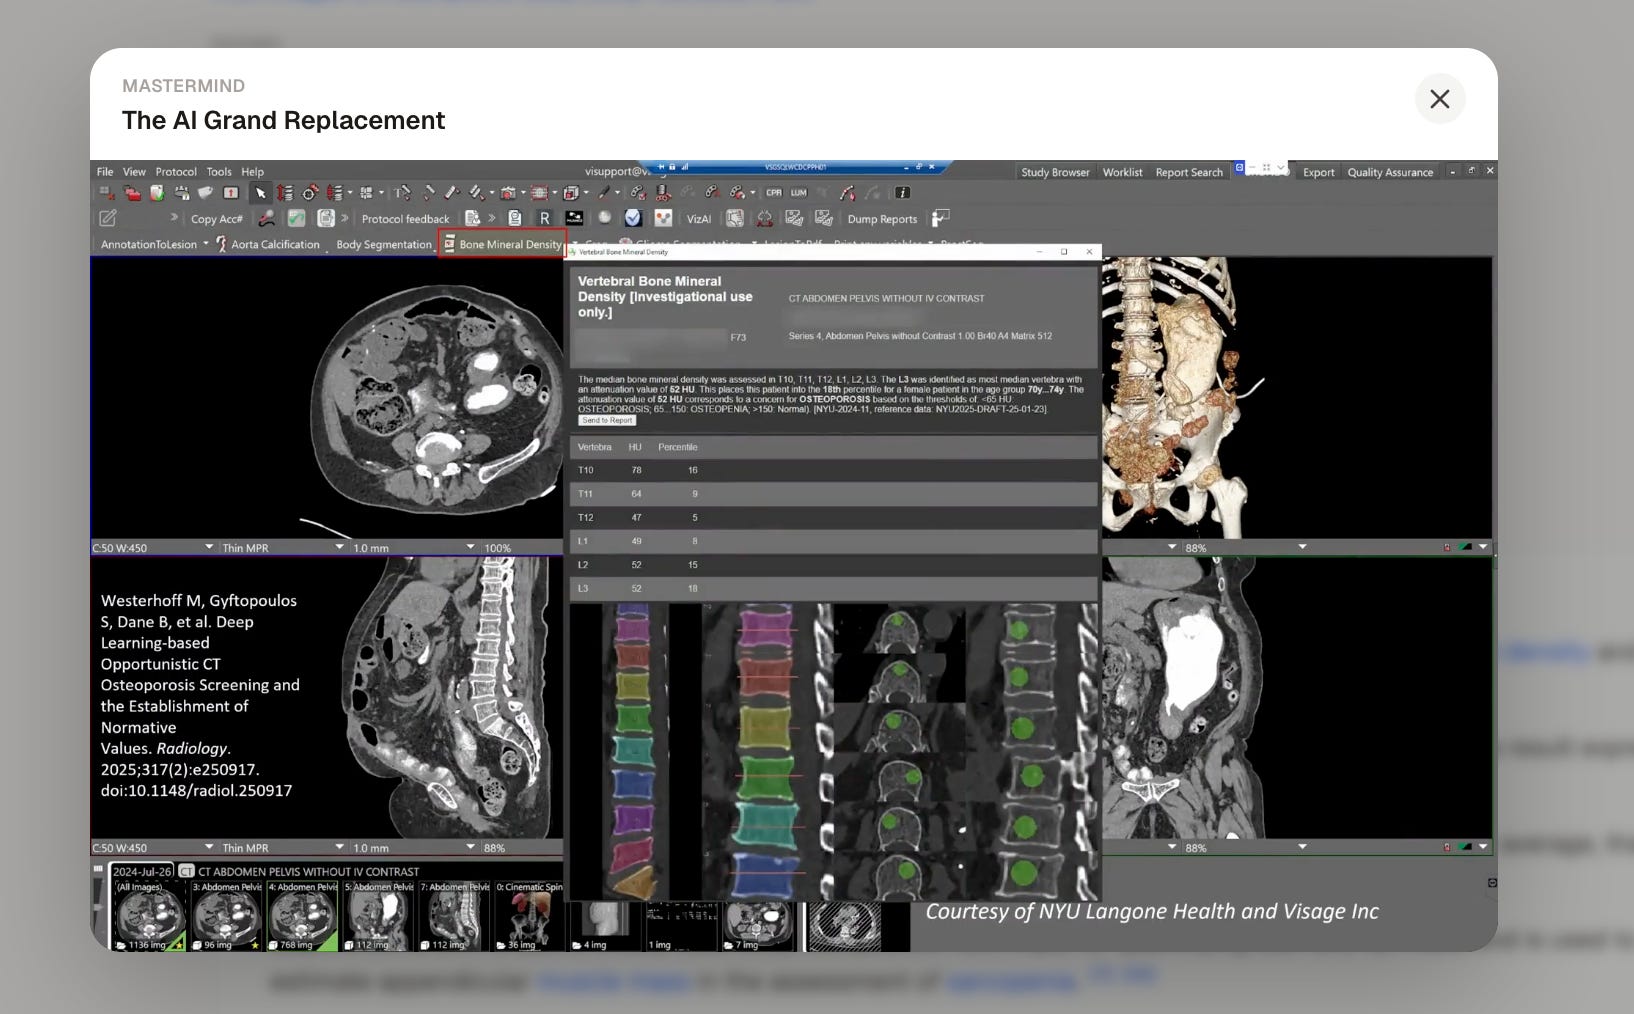
Task: Close the Mastermind article image overlay
Action: click(1440, 99)
